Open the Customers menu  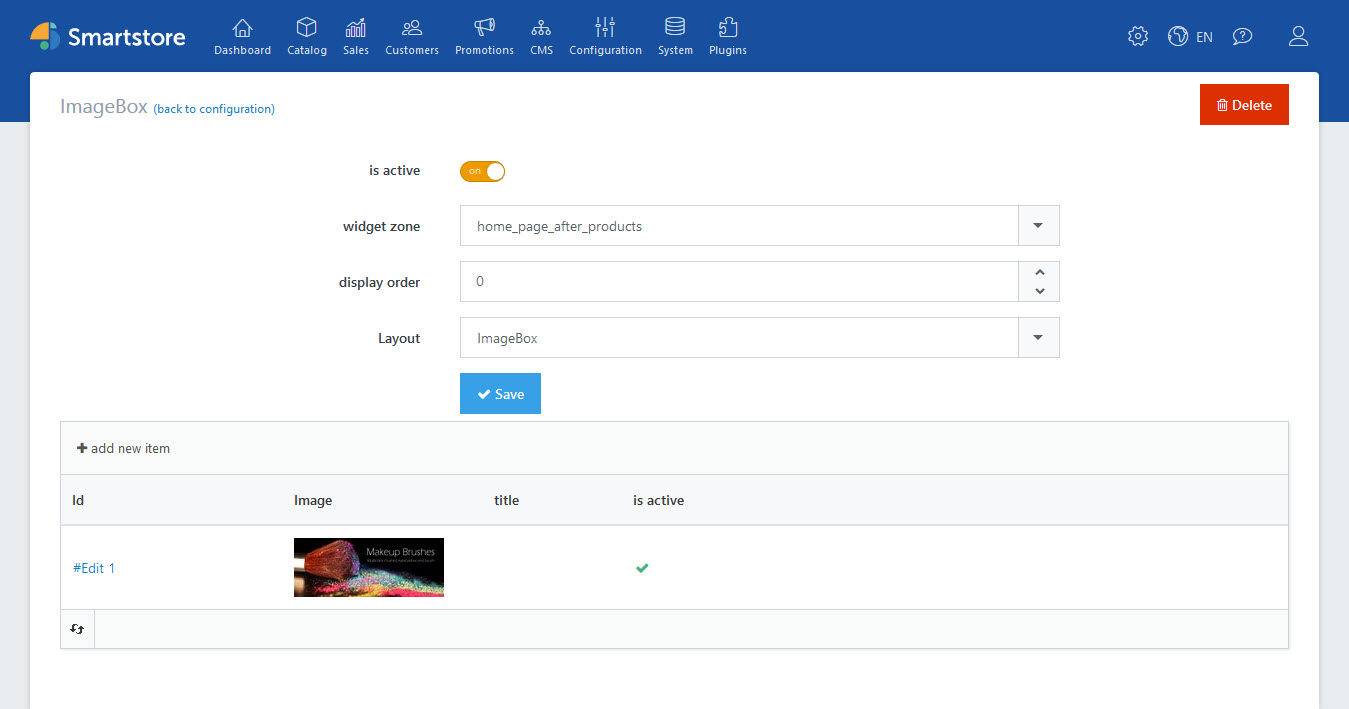[412, 37]
